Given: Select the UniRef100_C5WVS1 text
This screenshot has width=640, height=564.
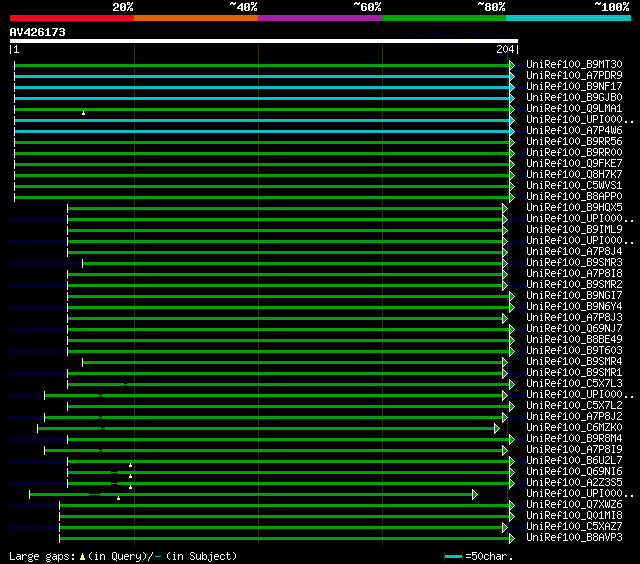Looking at the screenshot, I should coord(574,186).
